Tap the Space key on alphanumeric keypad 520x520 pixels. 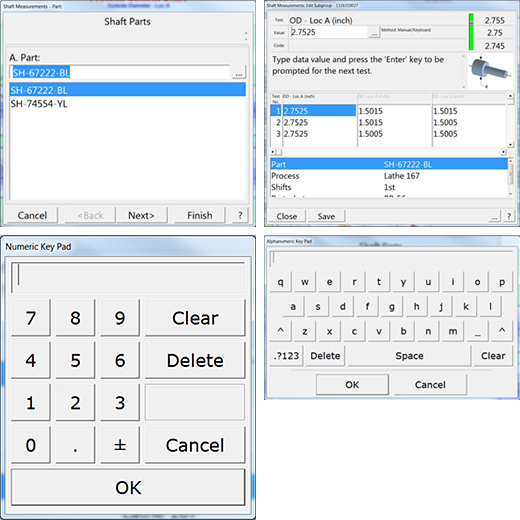click(409, 356)
